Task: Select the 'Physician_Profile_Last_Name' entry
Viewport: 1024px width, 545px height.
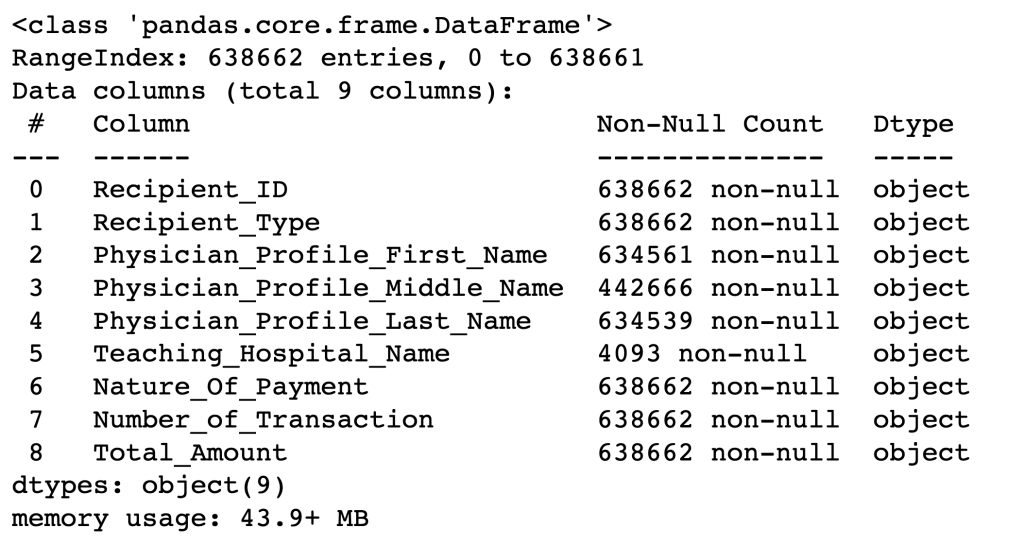Action: (x=312, y=321)
